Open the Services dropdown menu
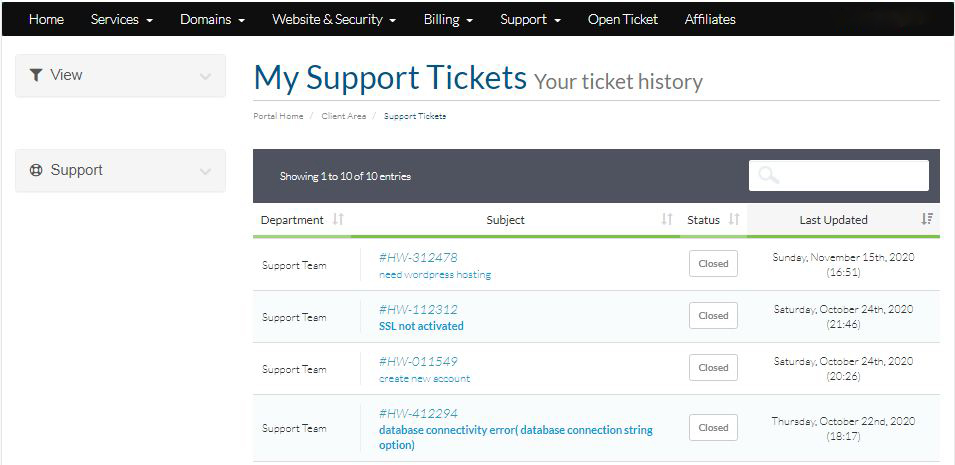Image resolution: width=955 pixels, height=465 pixels. (x=121, y=19)
